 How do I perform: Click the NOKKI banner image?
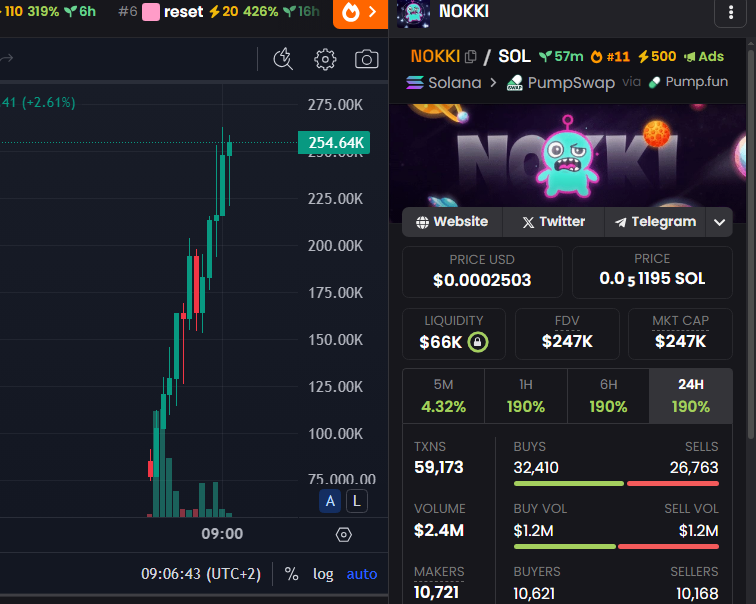(x=567, y=156)
